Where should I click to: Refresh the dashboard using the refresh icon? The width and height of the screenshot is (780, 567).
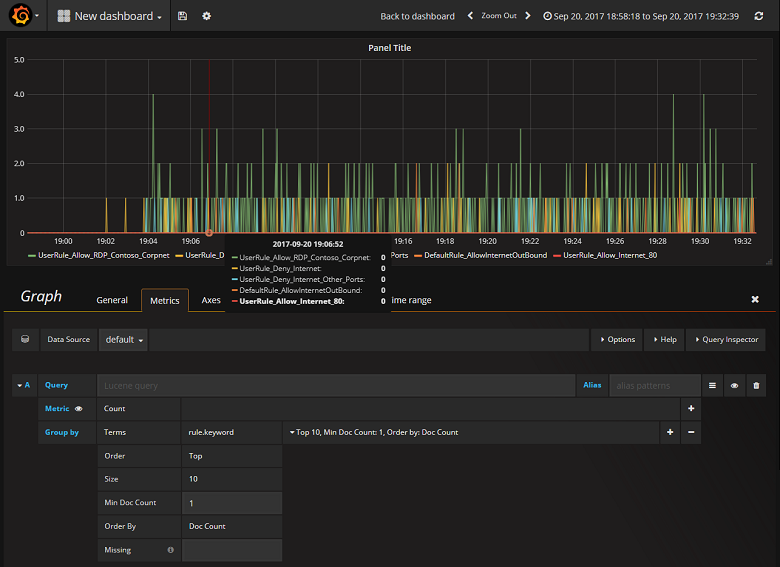(758, 16)
